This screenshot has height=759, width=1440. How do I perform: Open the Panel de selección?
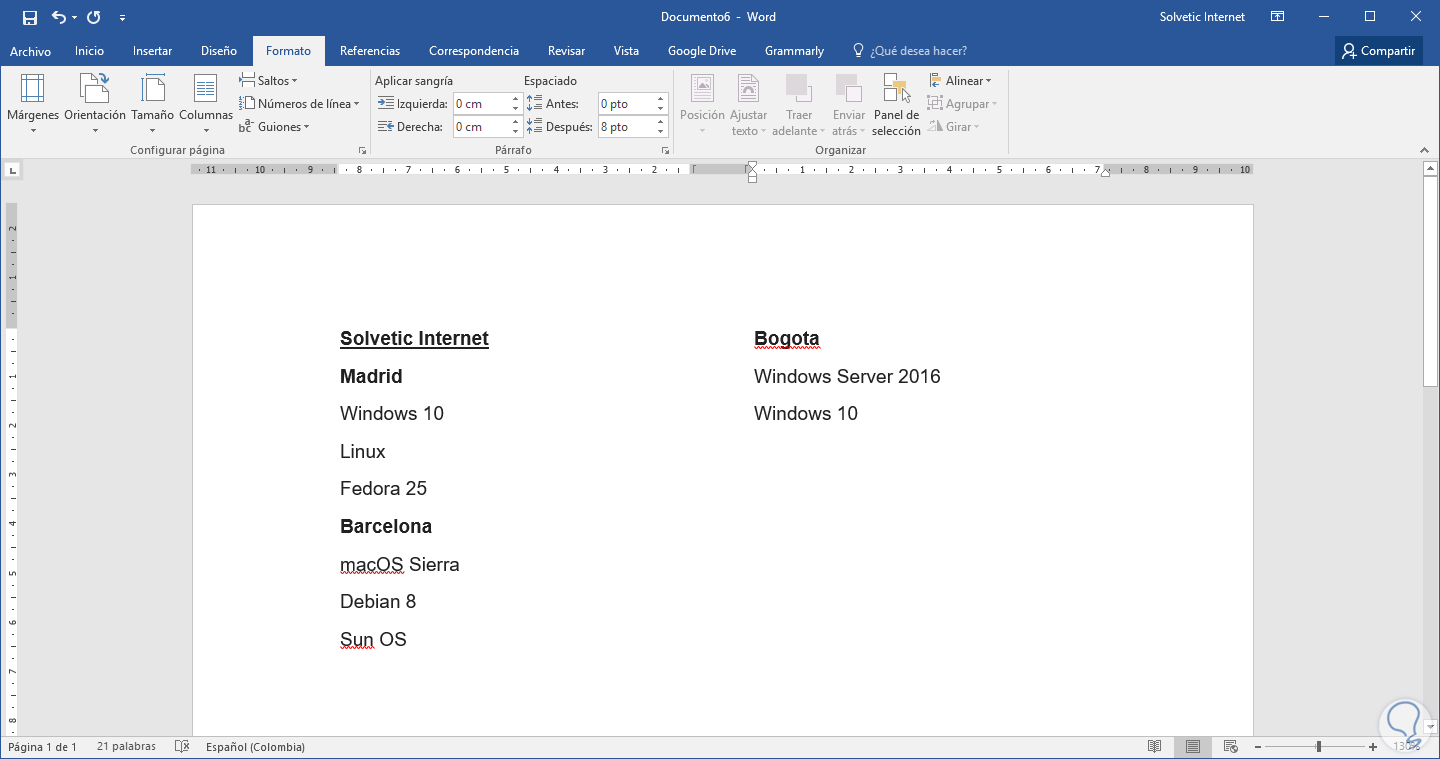pyautogui.click(x=896, y=103)
